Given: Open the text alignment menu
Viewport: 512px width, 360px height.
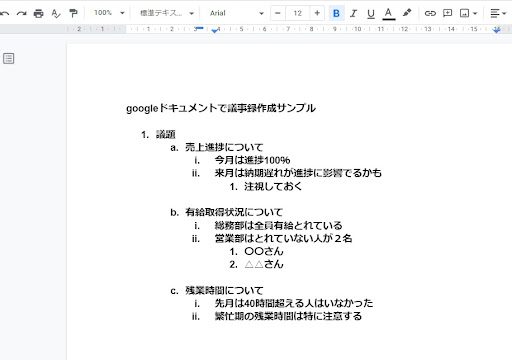Looking at the screenshot, I should coord(498,13).
